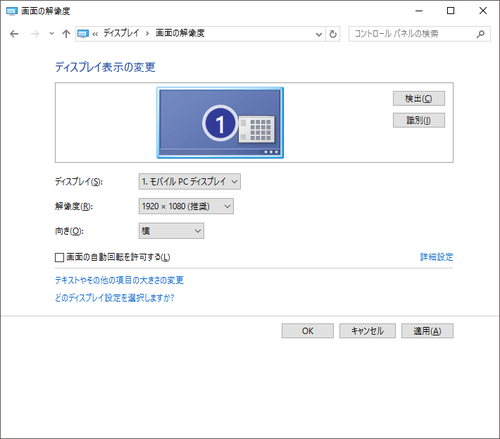Image resolution: width=500 pixels, height=439 pixels.
Task: Go up one level with the up arrow
Action: click(x=66, y=34)
